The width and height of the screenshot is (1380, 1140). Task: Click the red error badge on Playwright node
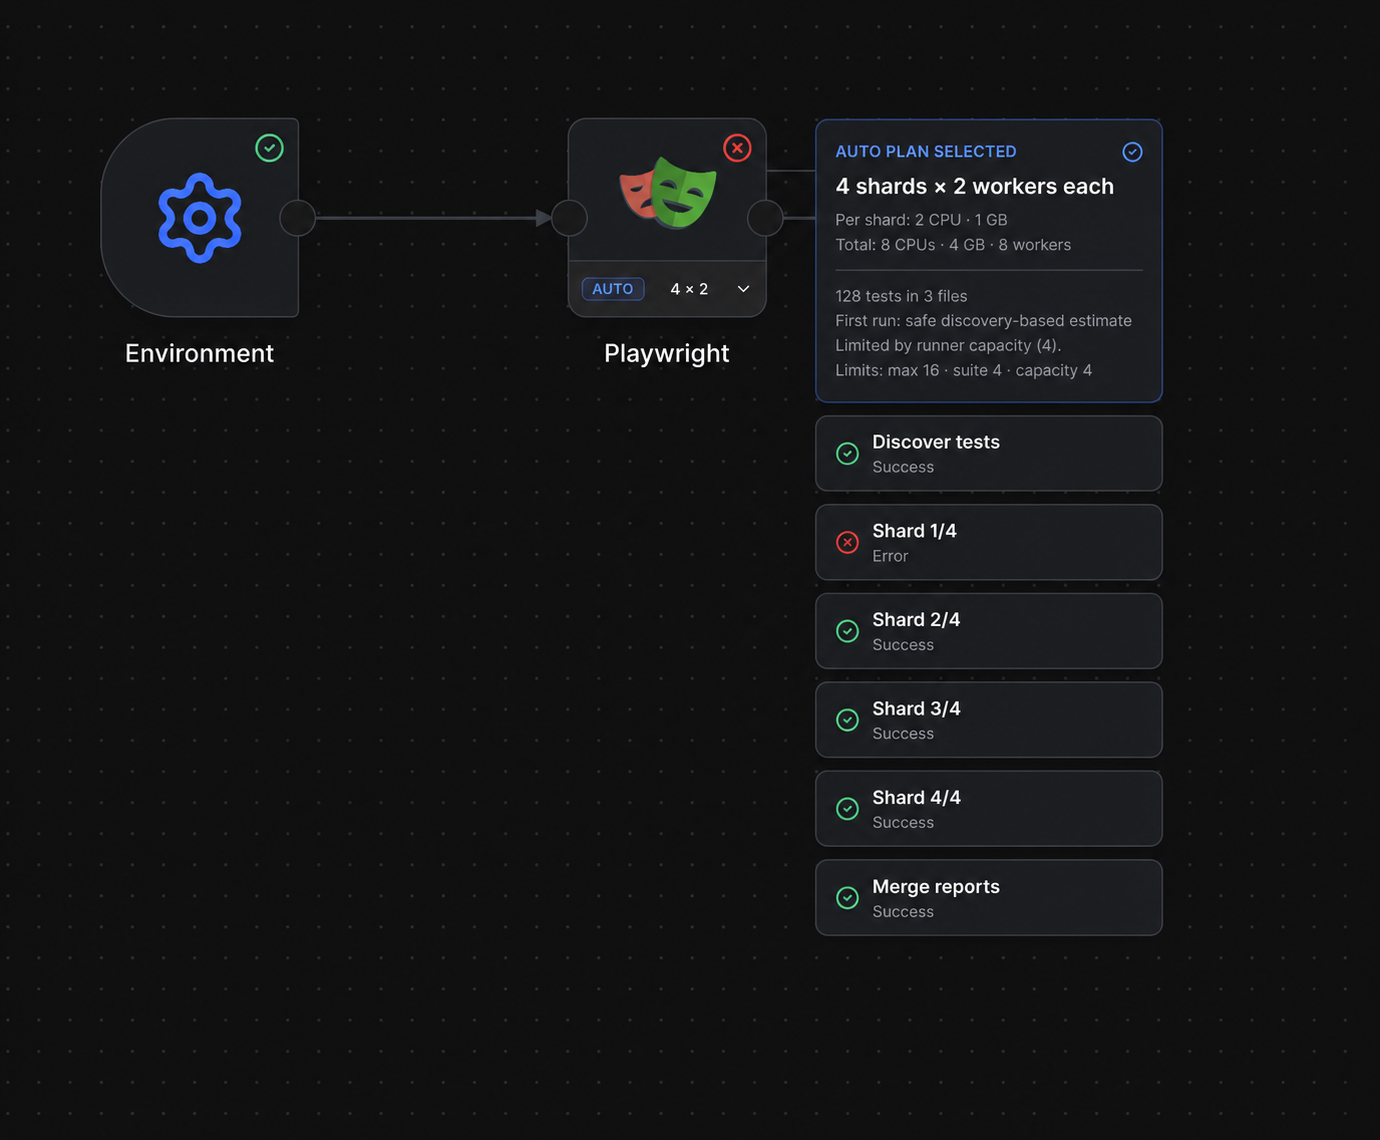point(737,148)
